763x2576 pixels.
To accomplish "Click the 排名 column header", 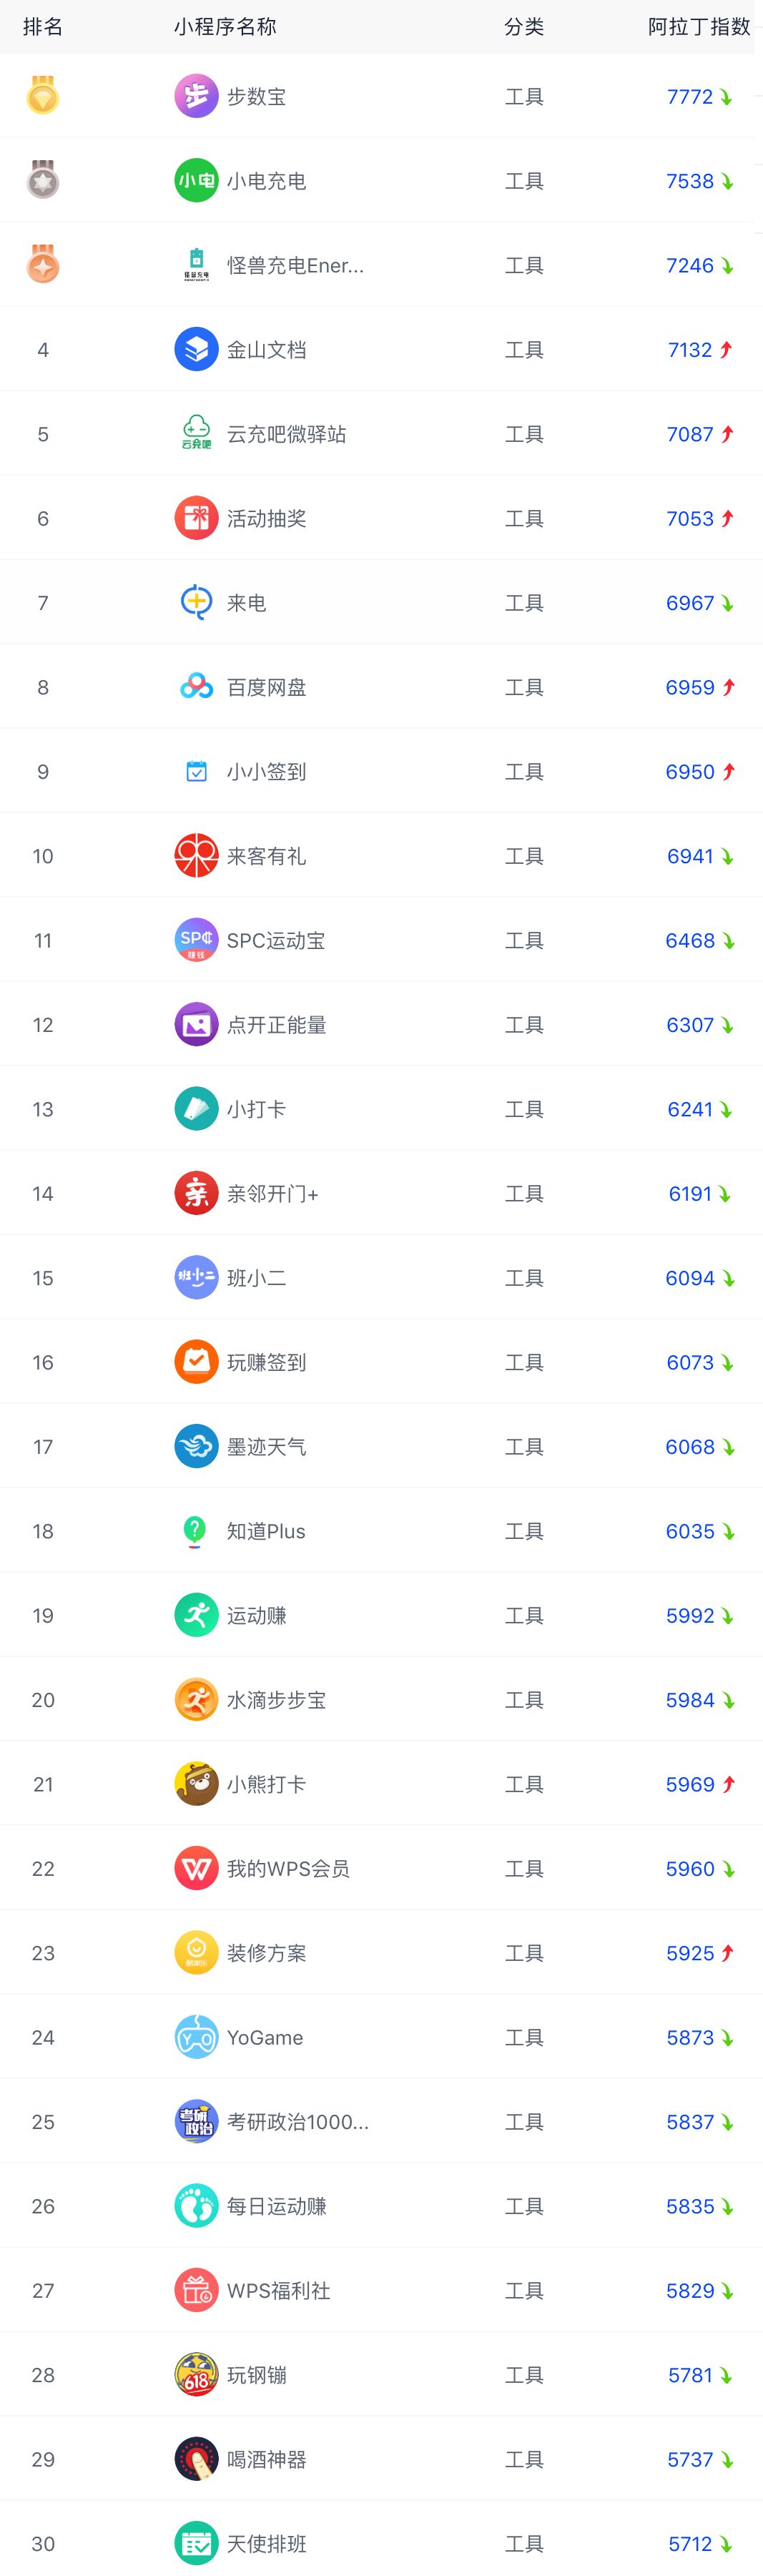I will pyautogui.click(x=43, y=27).
